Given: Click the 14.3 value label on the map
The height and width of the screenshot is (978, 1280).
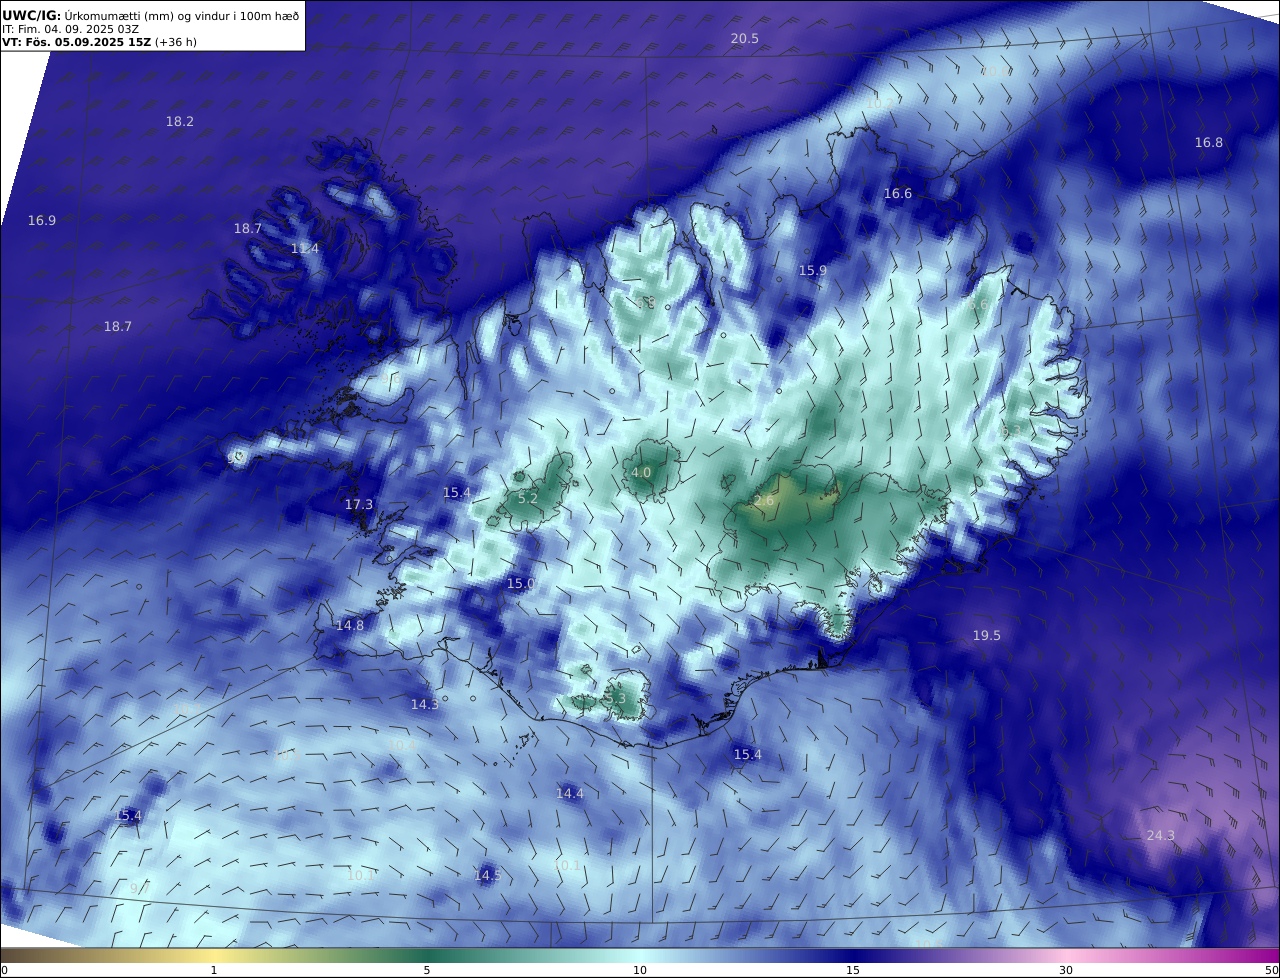Looking at the screenshot, I should pyautogui.click(x=425, y=704).
